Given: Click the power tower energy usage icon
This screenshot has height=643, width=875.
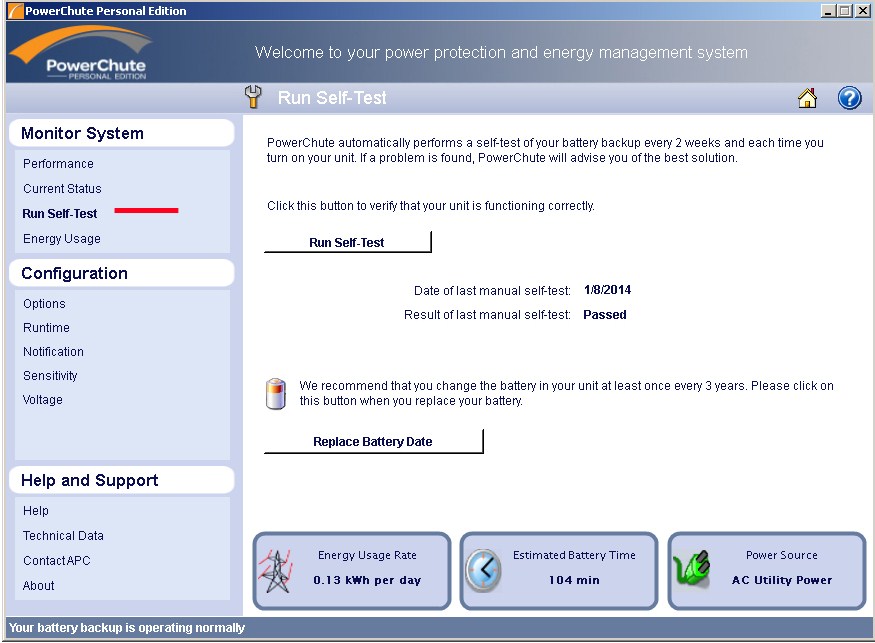Looking at the screenshot, I should click(x=275, y=571).
